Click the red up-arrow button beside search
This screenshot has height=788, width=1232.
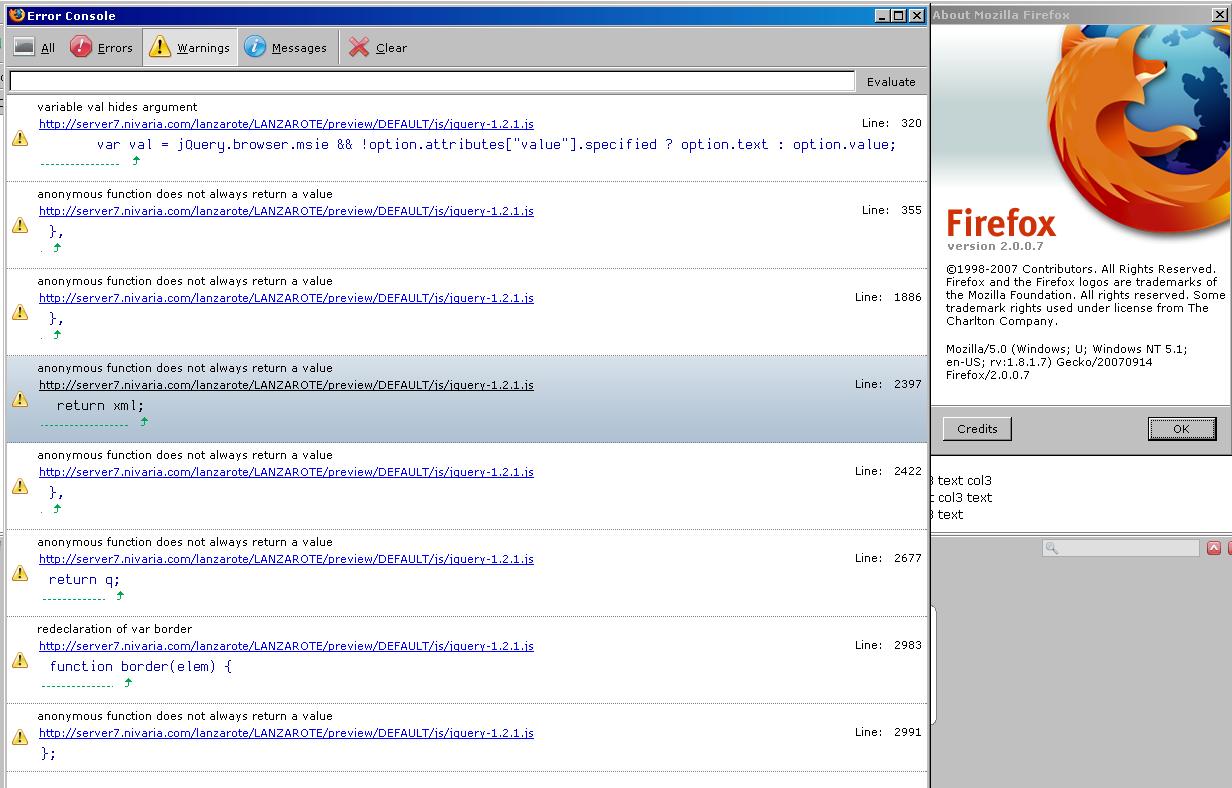click(x=1214, y=548)
